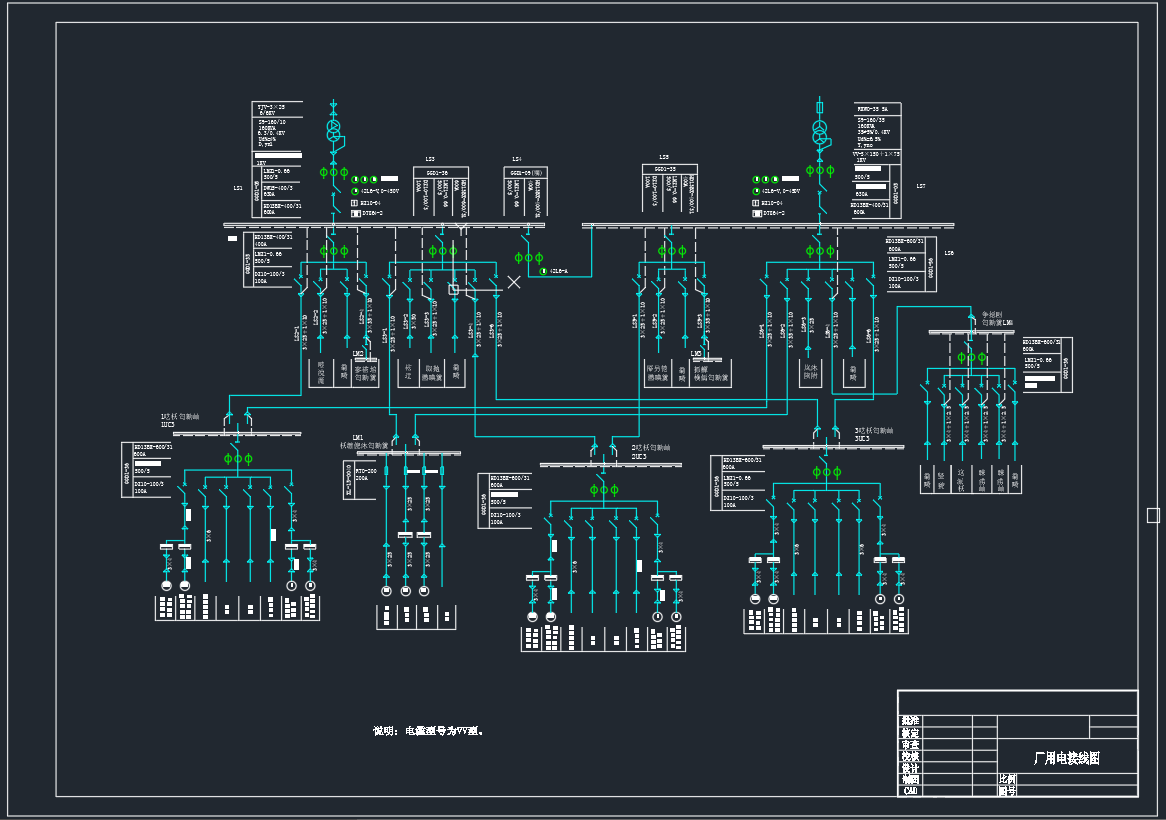
Task: Select green current transformers below right transformer
Action: (x=820, y=170)
